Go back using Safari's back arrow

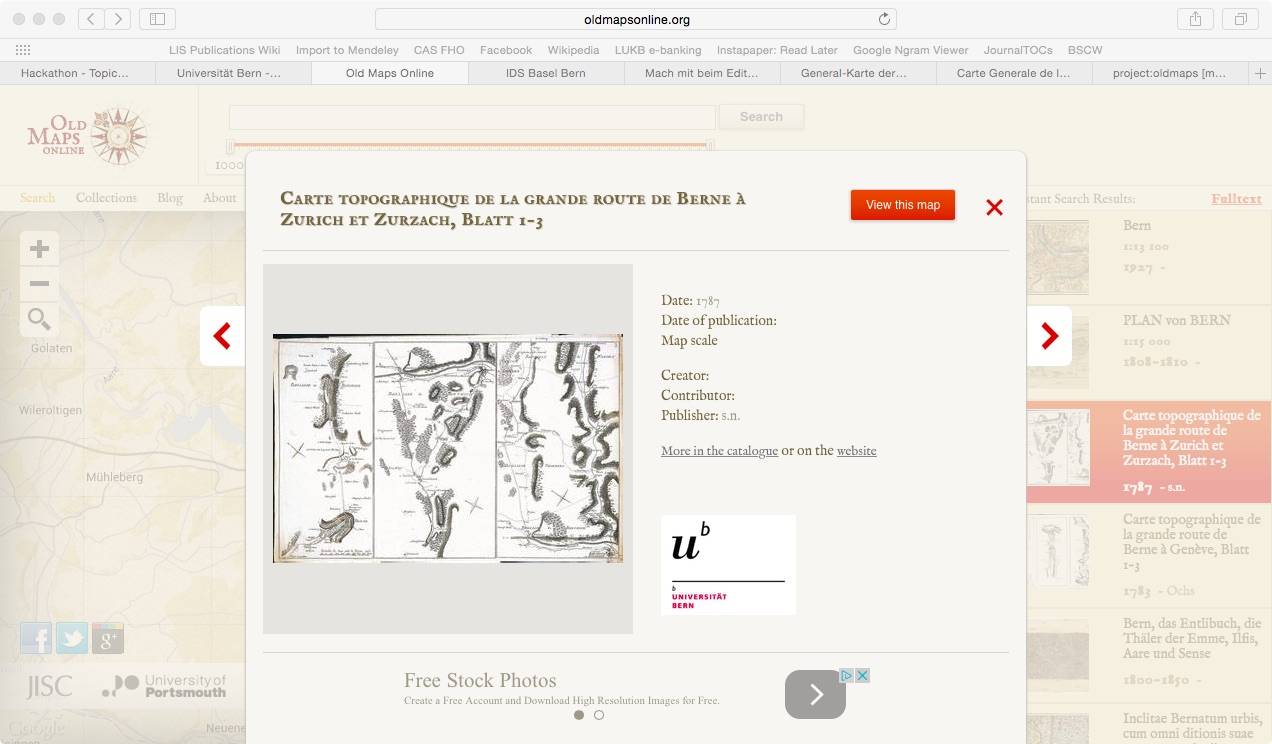pos(91,19)
